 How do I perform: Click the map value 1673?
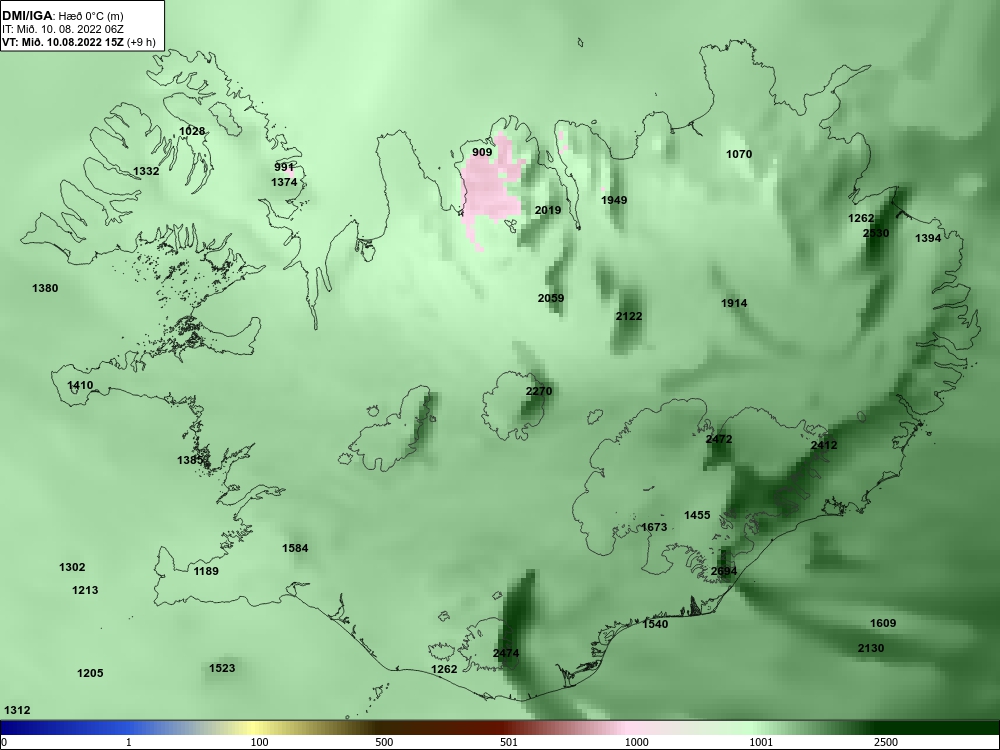[x=654, y=527]
